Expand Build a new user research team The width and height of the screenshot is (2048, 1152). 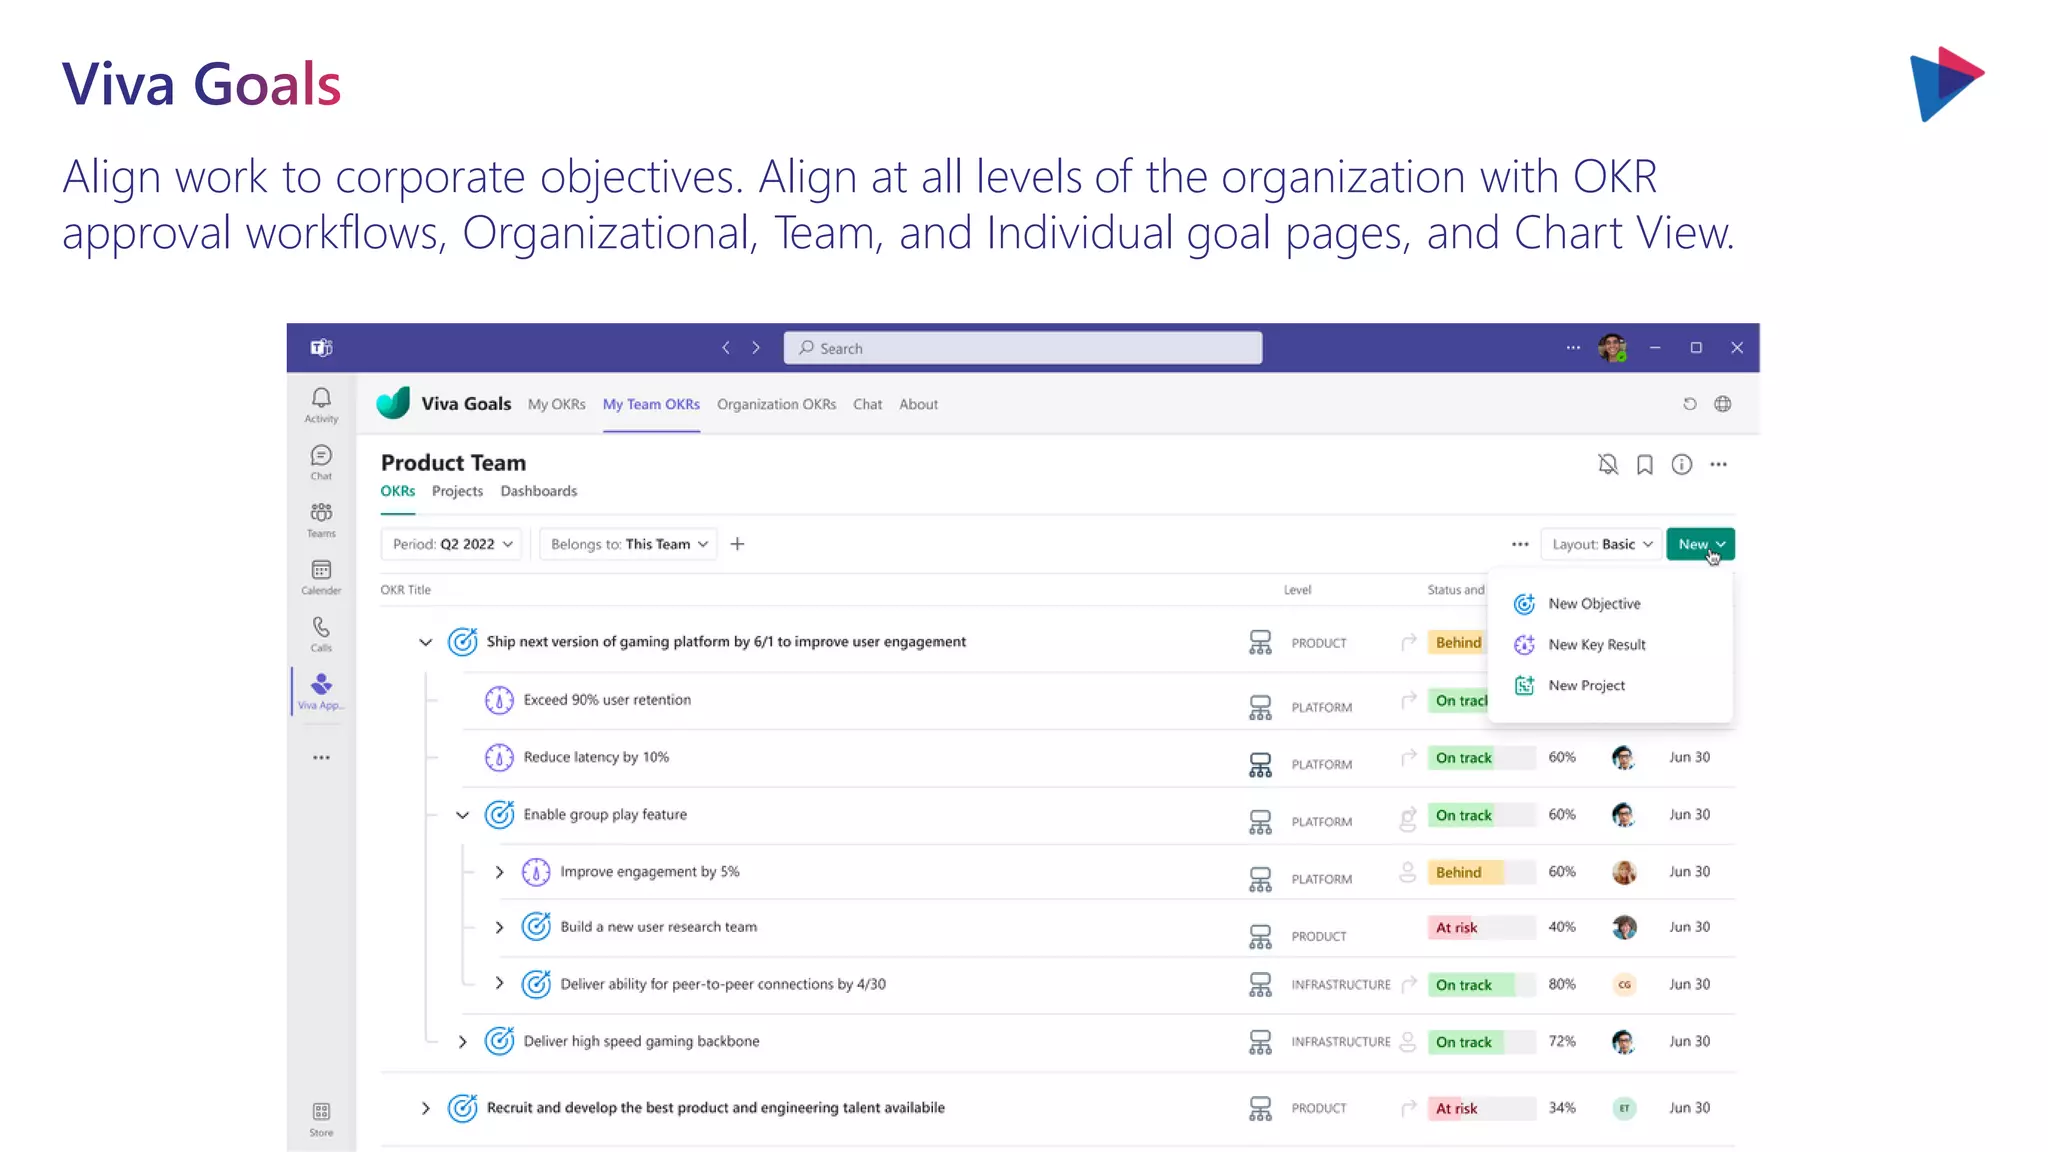click(x=499, y=927)
